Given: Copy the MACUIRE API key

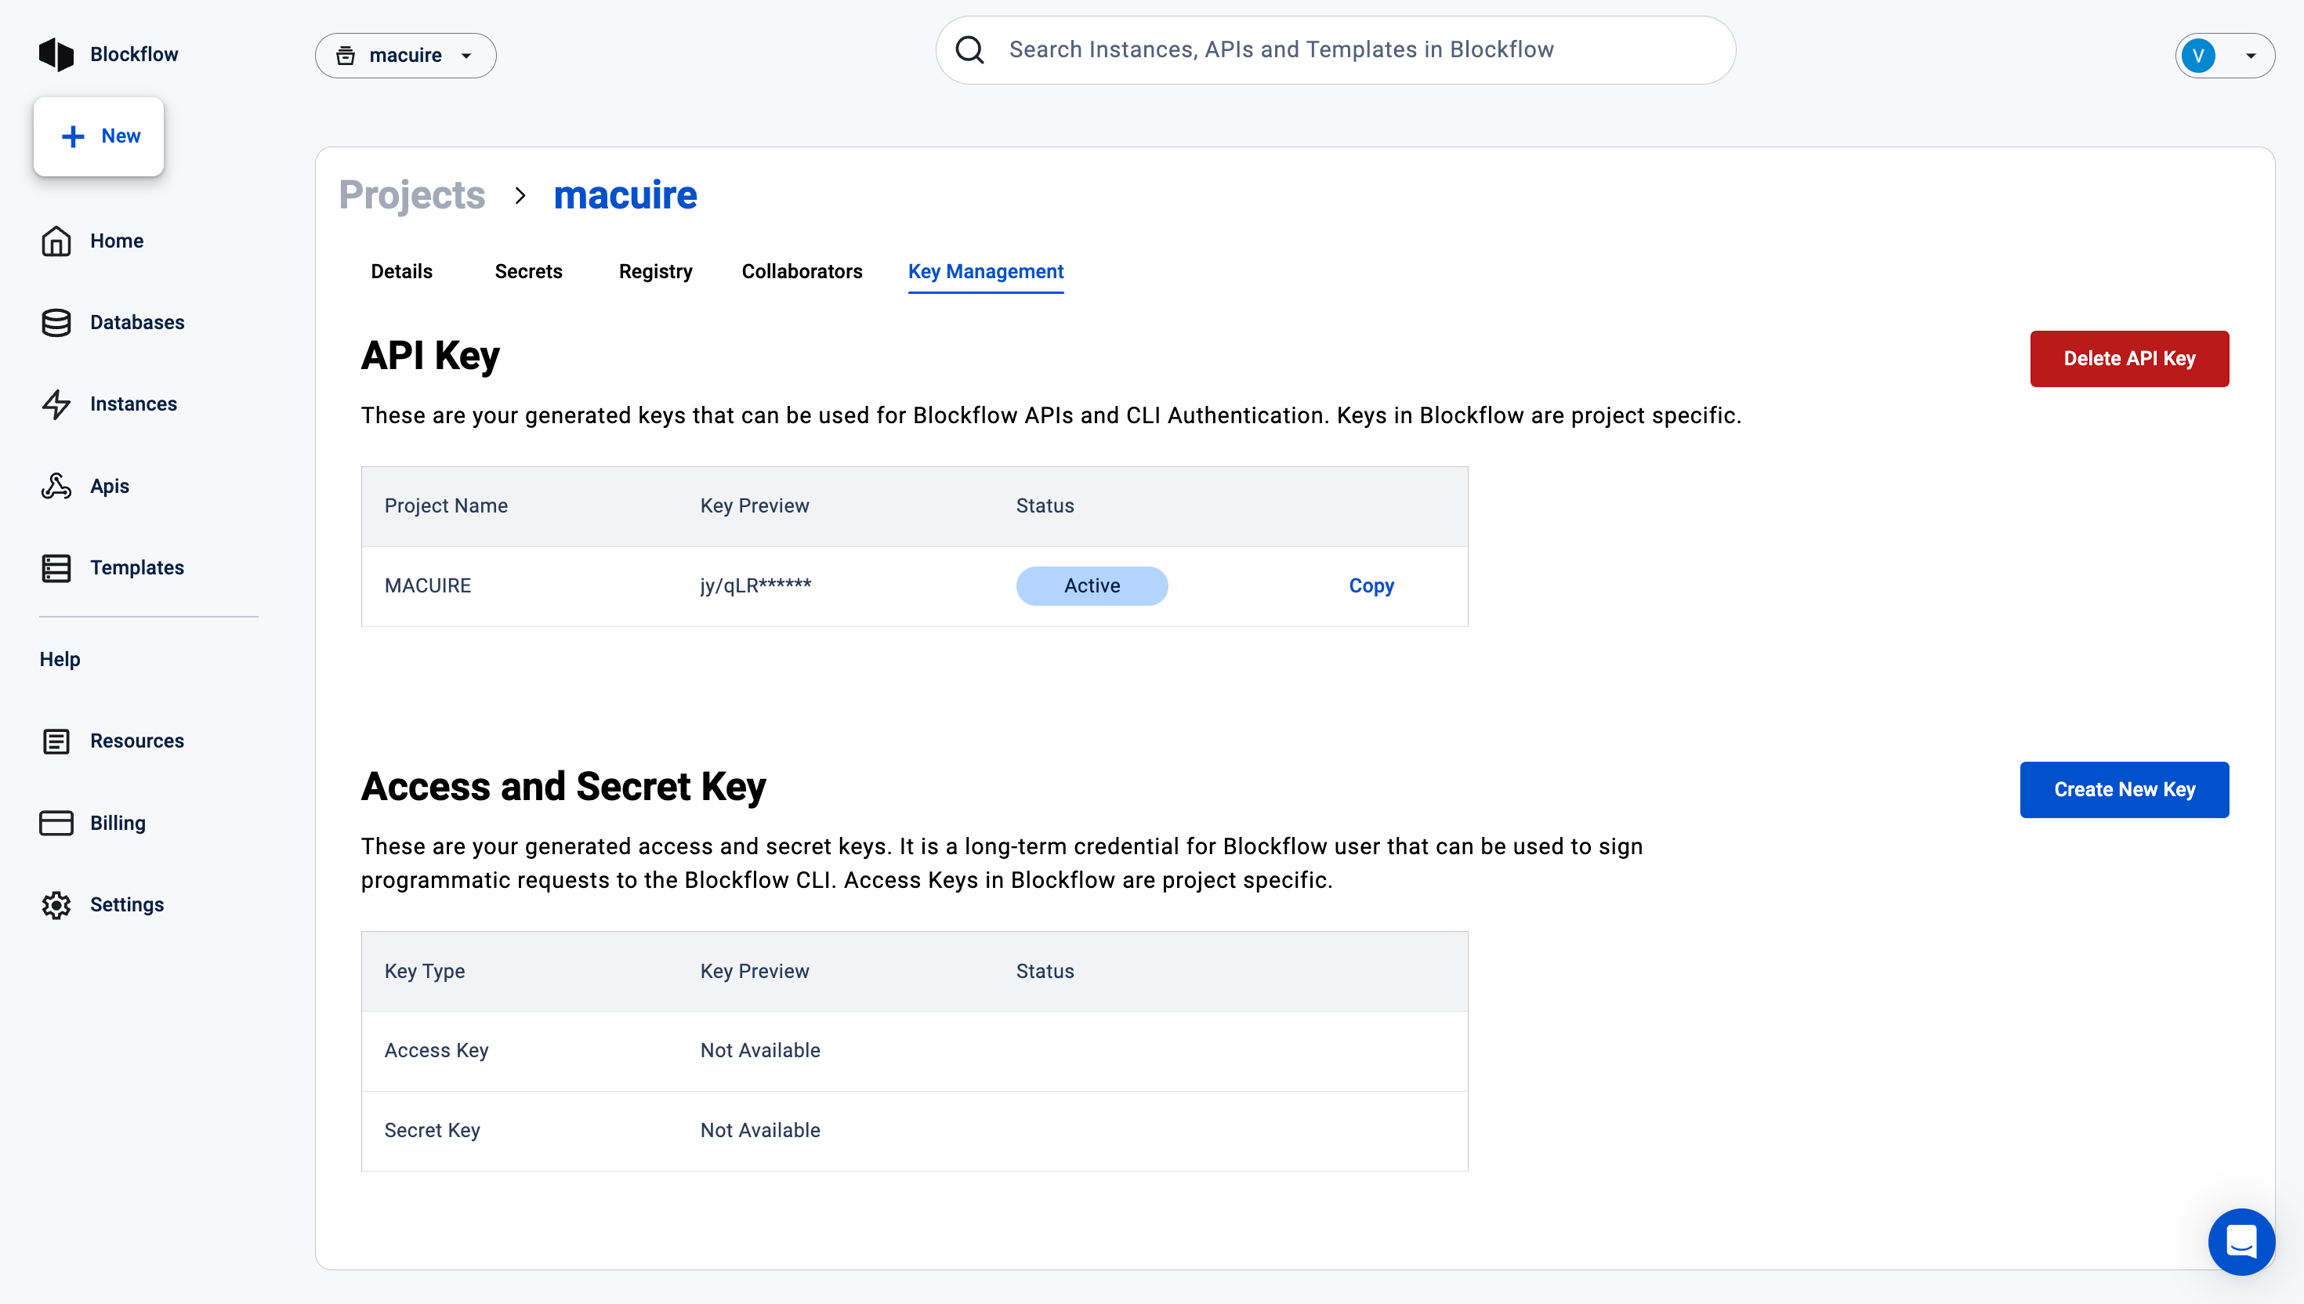Looking at the screenshot, I should click(1371, 586).
